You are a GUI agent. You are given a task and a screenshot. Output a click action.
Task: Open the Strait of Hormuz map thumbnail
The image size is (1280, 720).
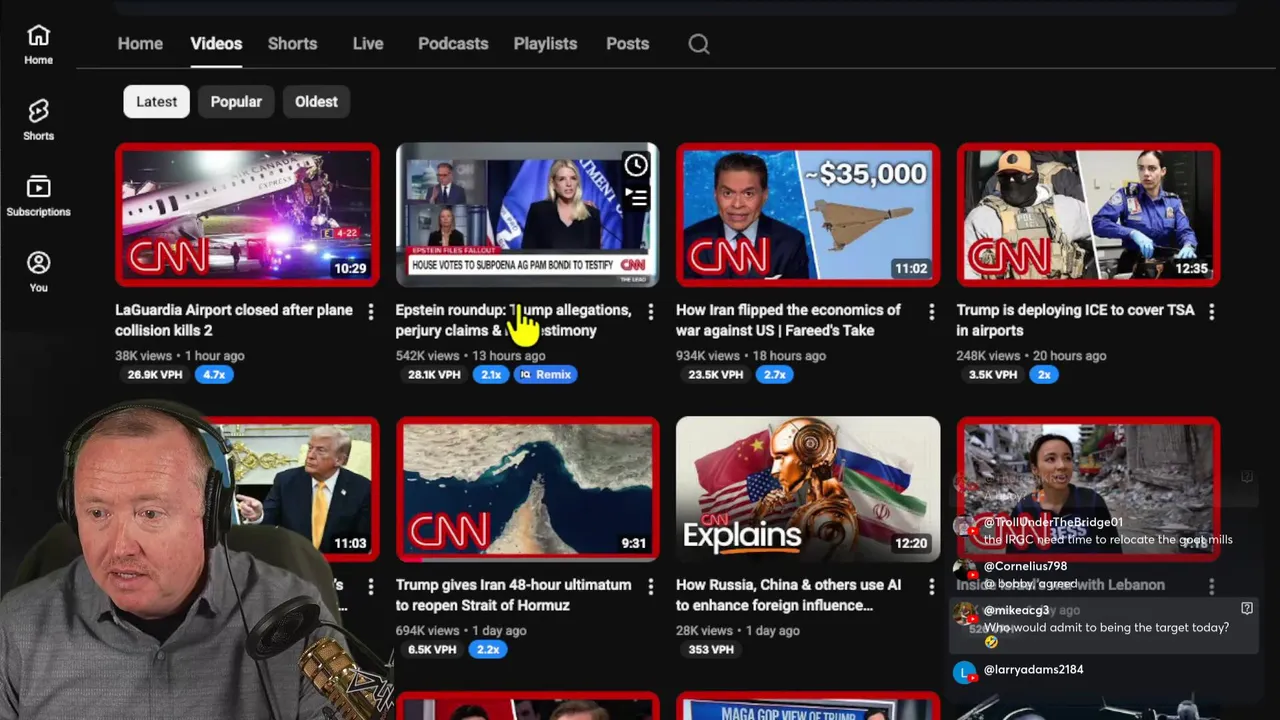click(527, 489)
